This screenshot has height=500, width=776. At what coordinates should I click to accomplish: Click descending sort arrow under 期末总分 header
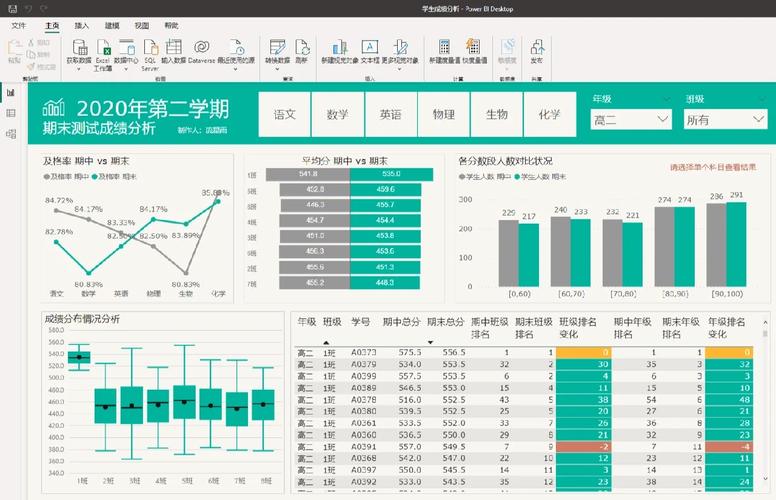coord(431,343)
